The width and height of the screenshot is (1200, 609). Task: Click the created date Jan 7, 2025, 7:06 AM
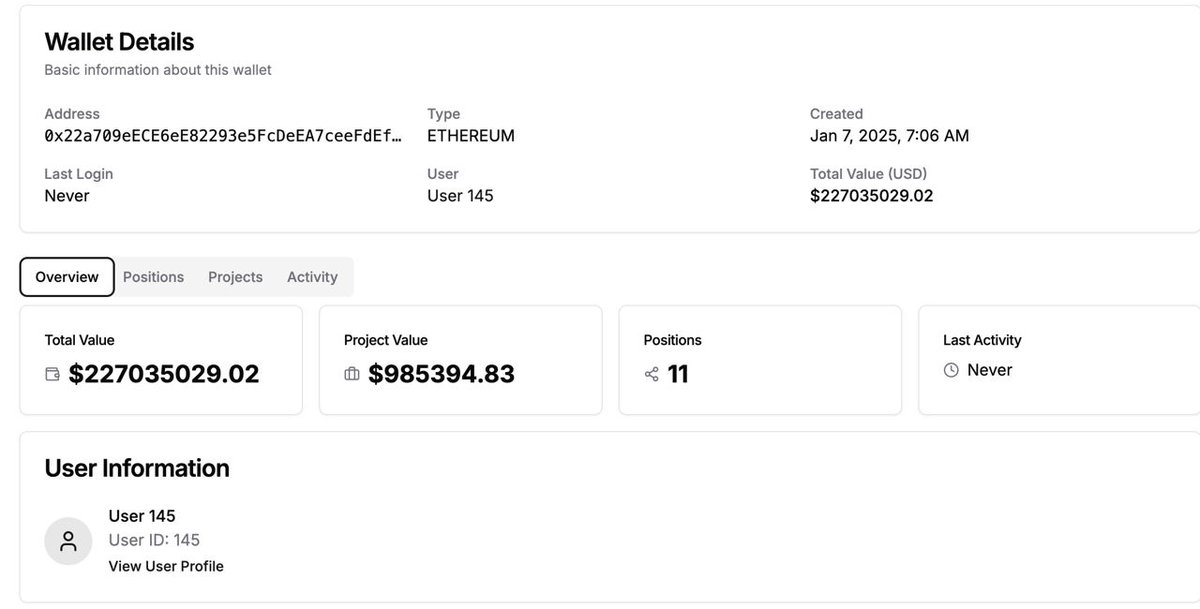click(x=889, y=136)
